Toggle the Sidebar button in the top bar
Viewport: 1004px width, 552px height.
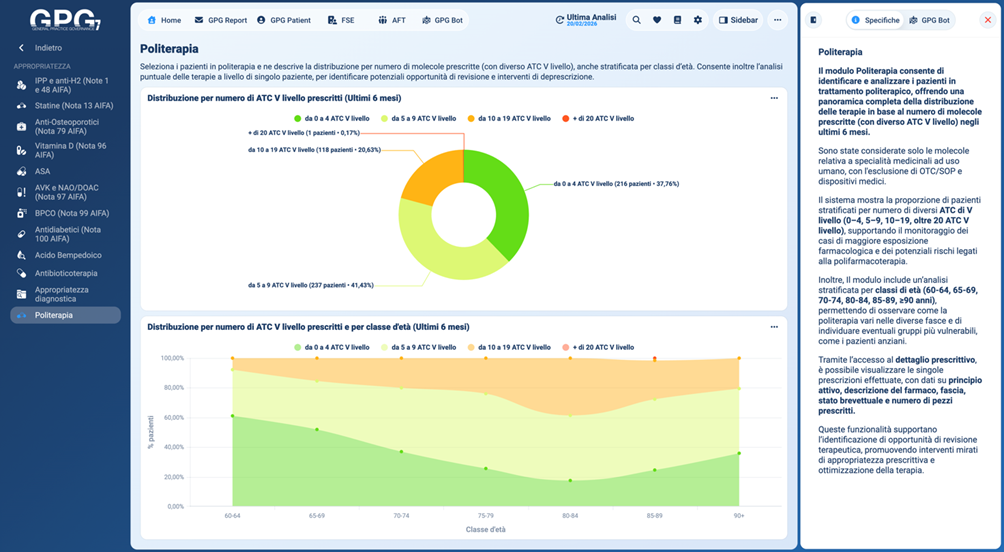(738, 20)
